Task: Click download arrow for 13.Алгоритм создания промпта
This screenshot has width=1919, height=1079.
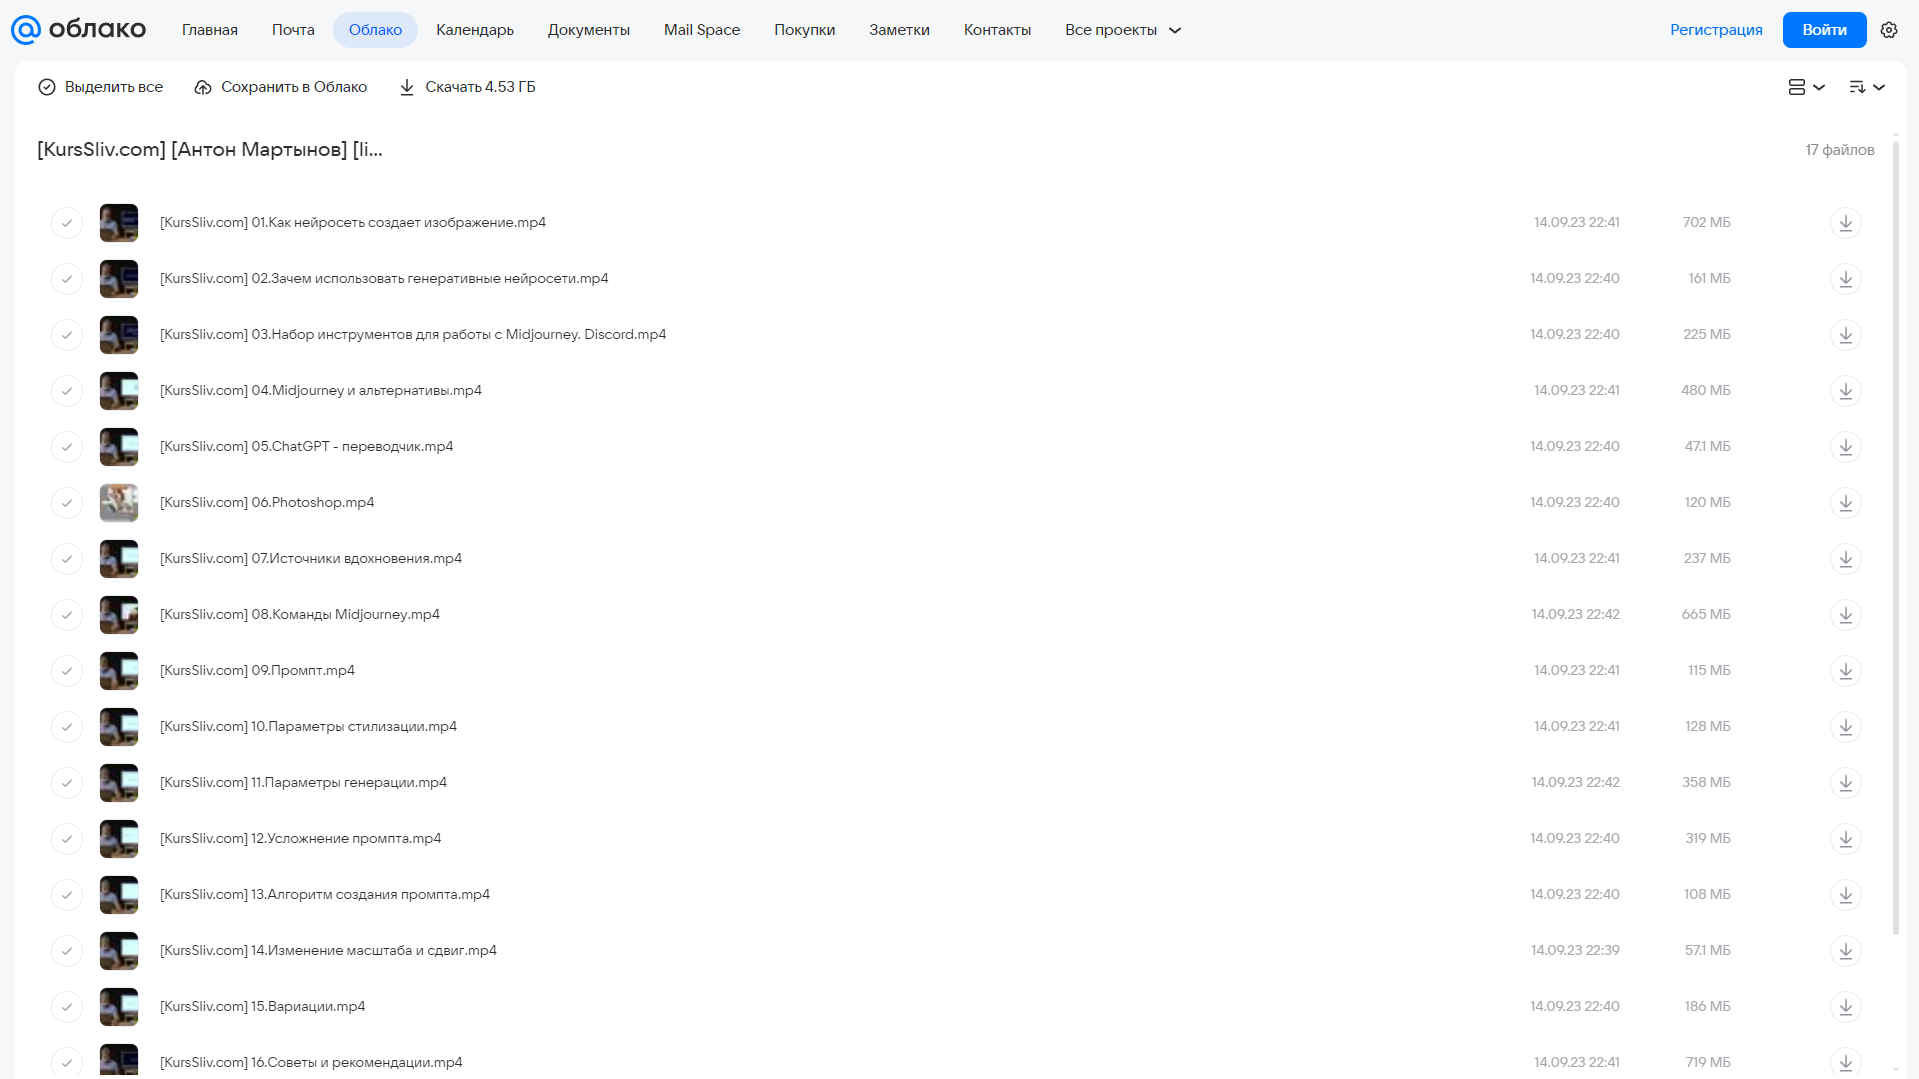Action: (1845, 895)
